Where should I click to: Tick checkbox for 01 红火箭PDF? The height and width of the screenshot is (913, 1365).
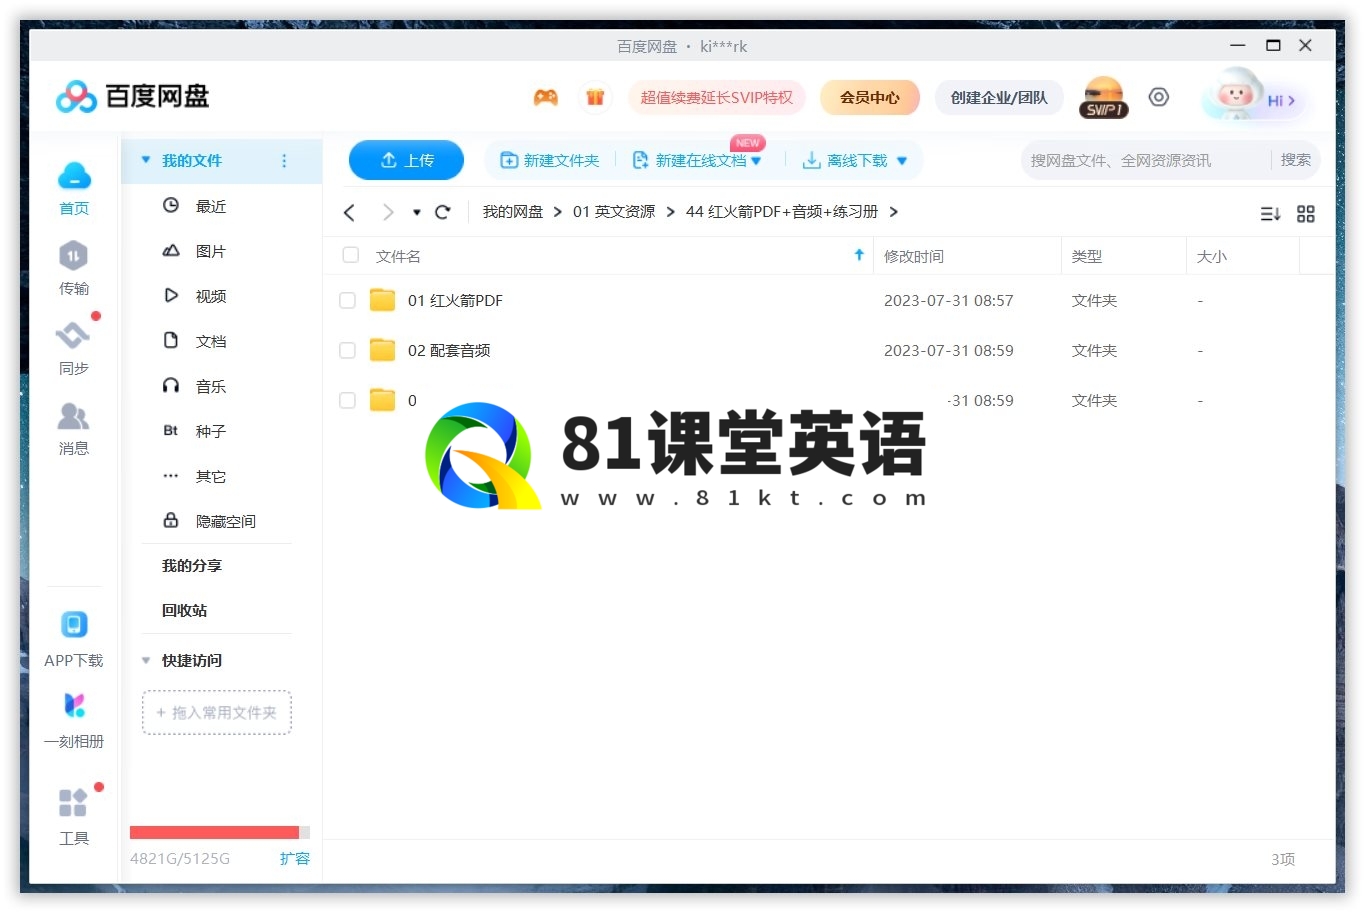347,300
